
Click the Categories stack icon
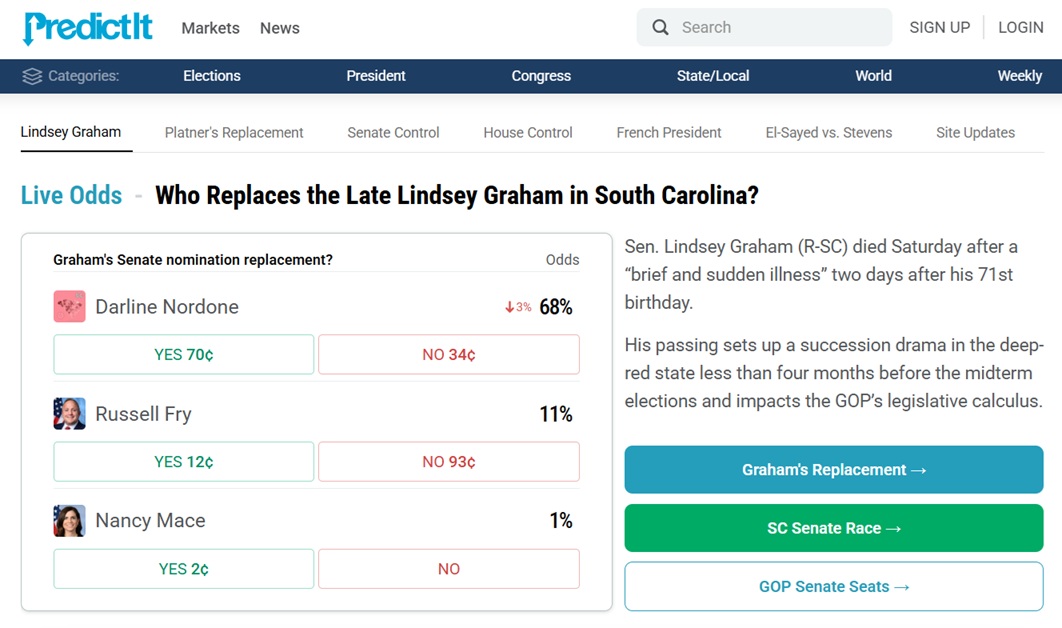[32, 76]
